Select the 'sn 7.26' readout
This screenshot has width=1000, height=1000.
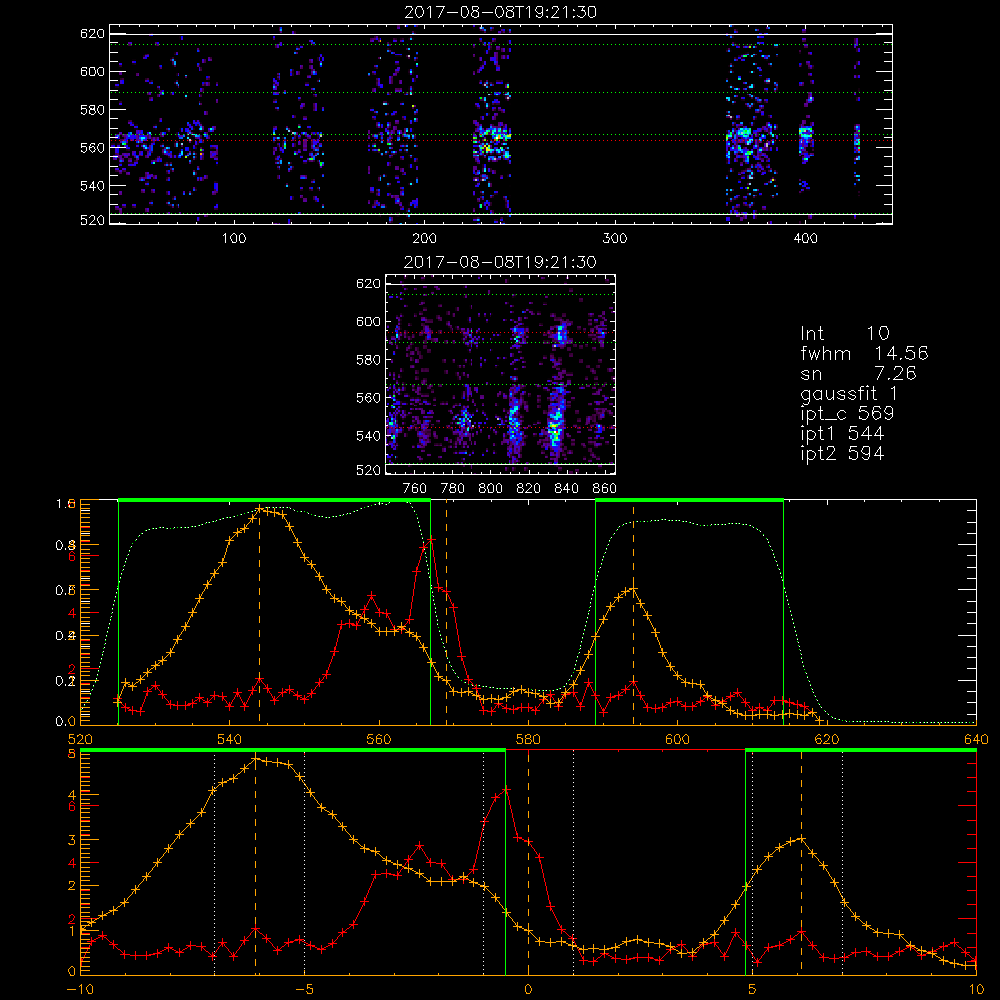point(858,373)
